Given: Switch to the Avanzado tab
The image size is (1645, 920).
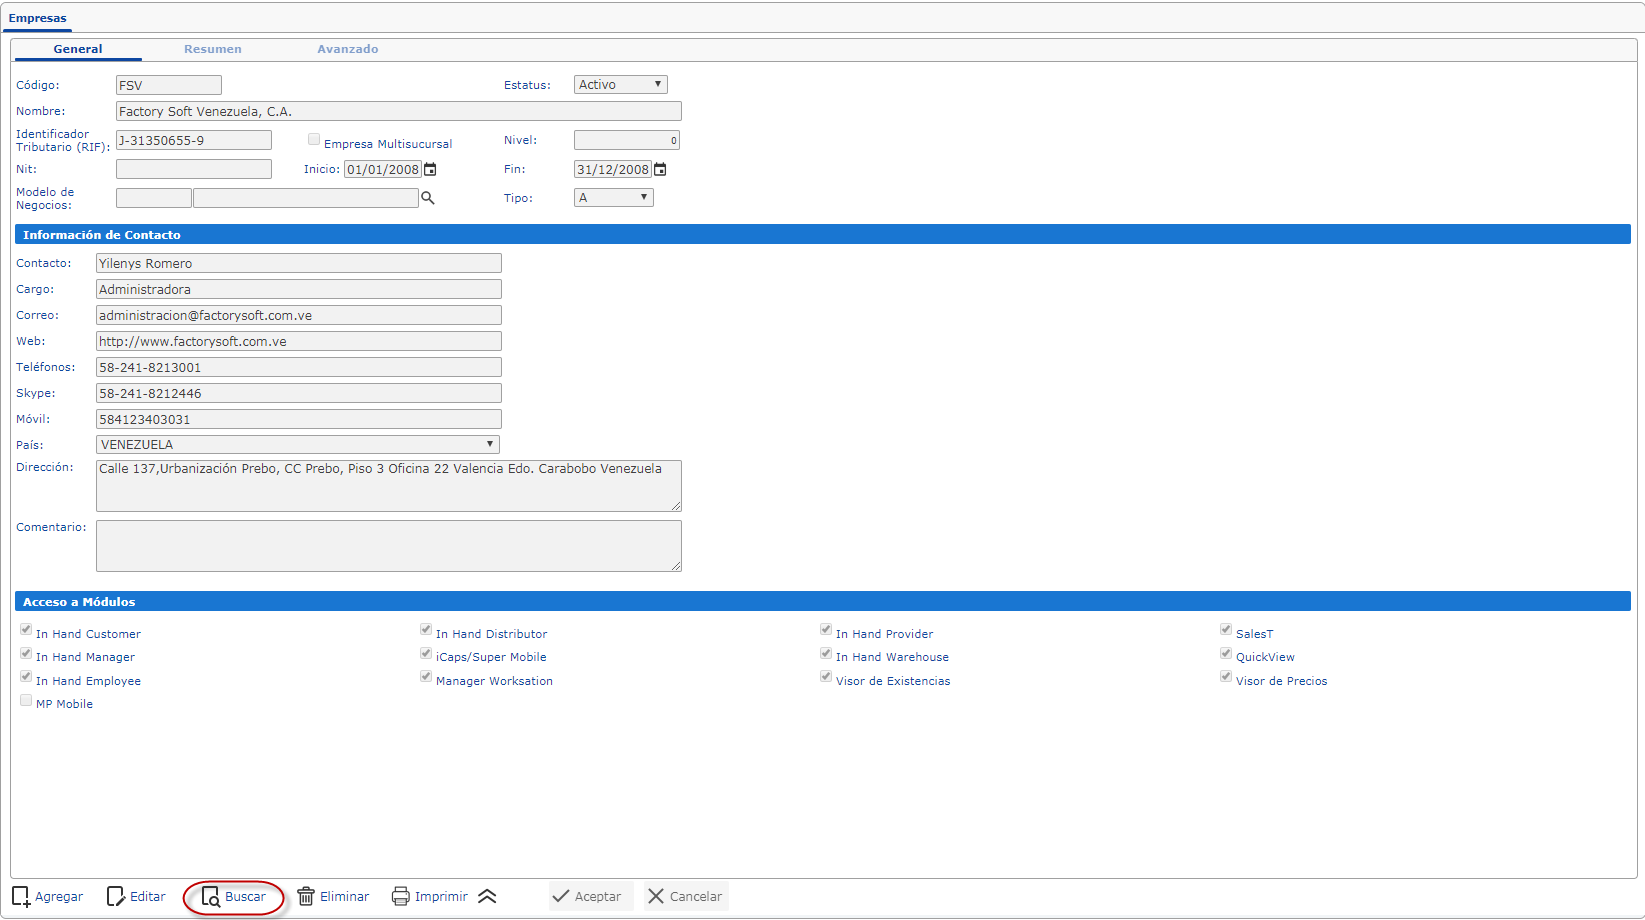Looking at the screenshot, I should click(347, 49).
